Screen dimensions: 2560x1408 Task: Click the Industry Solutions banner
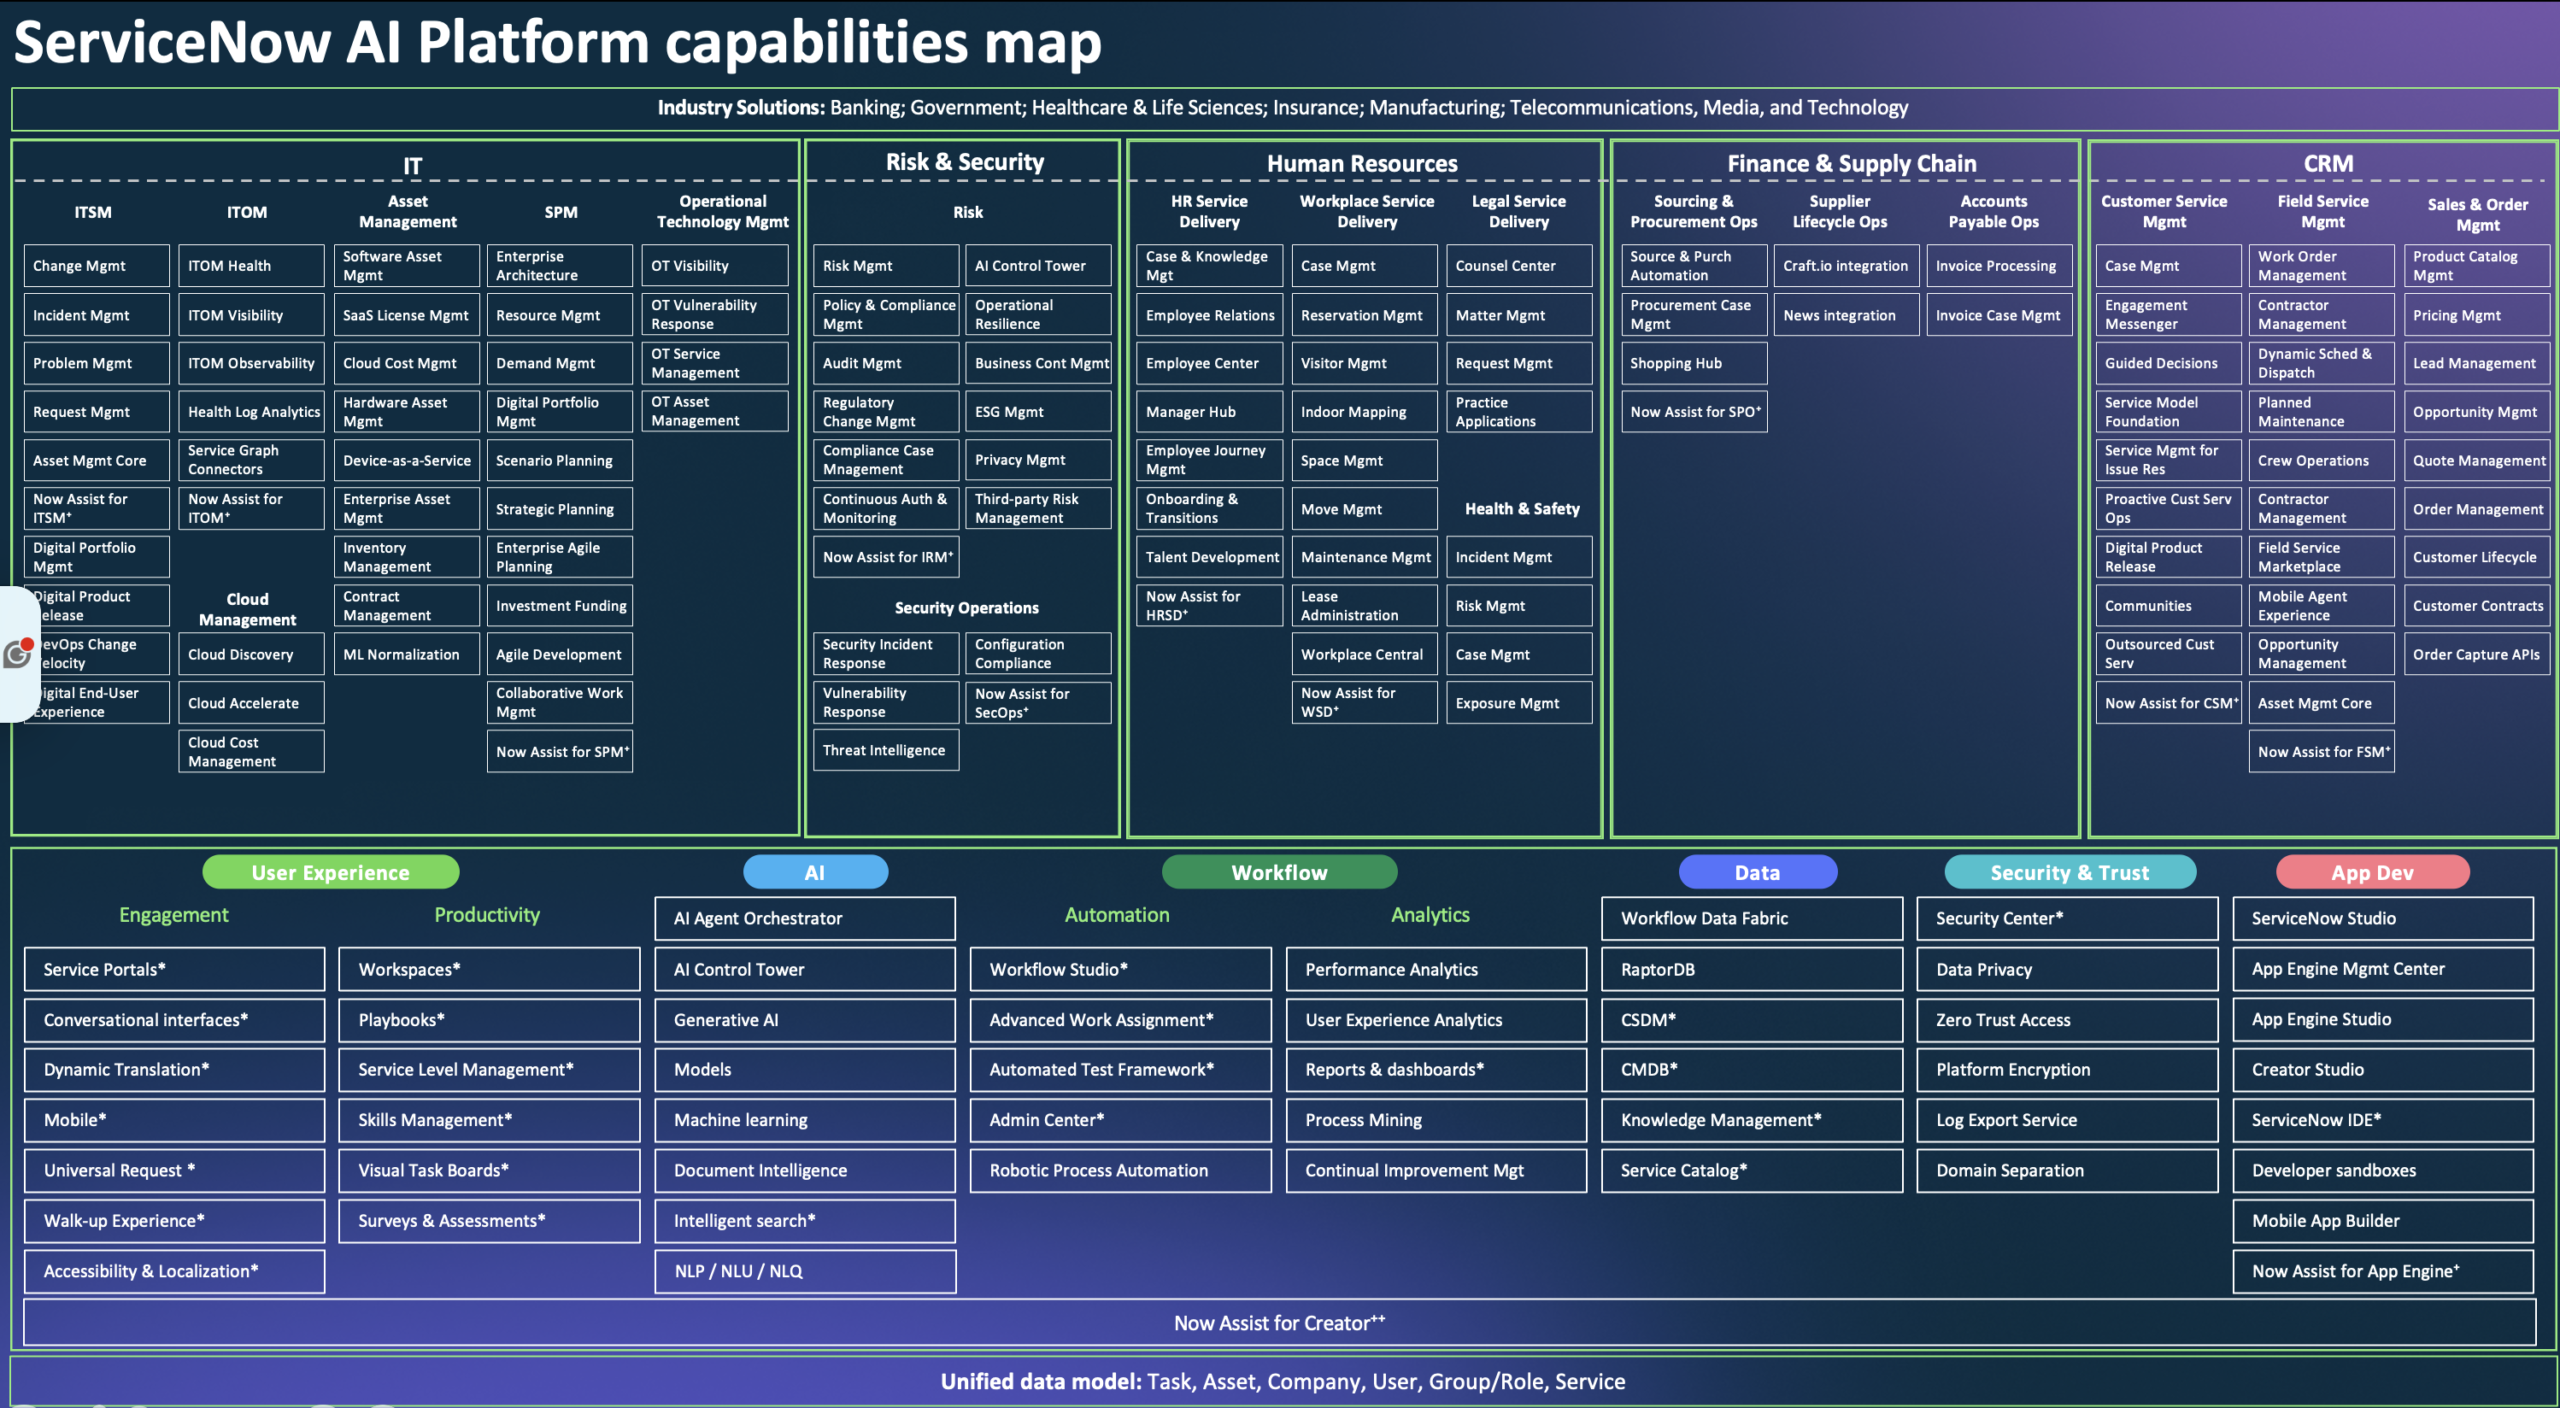[x=1282, y=108]
